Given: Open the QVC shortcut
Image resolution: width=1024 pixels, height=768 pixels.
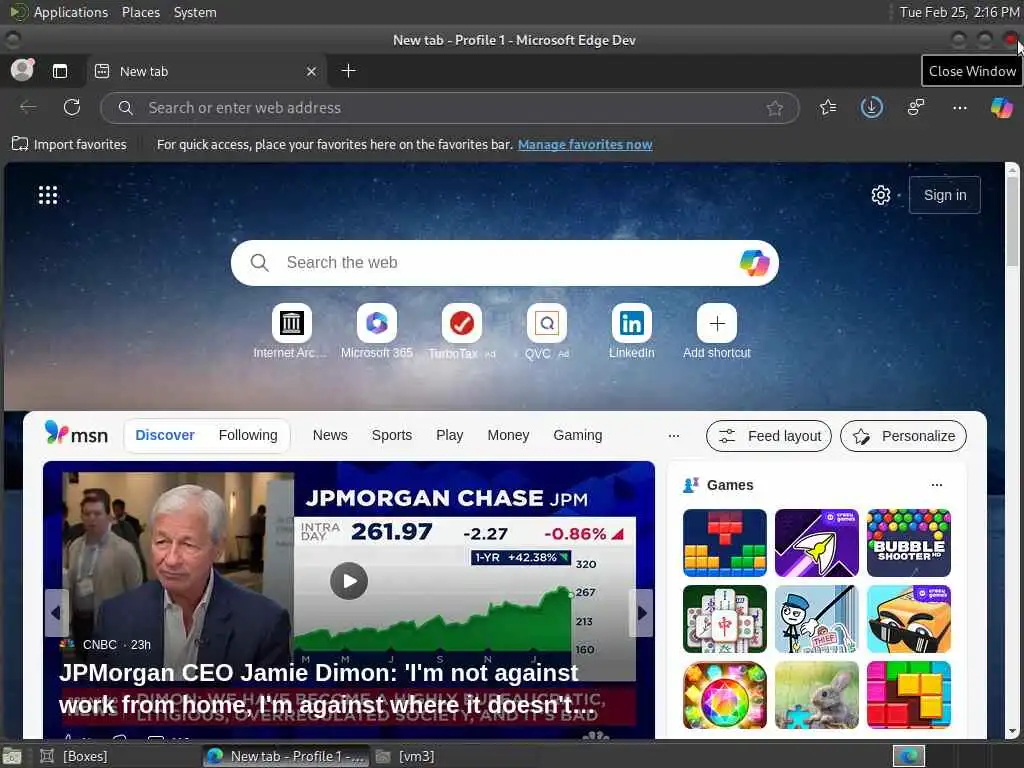Looking at the screenshot, I should point(547,331).
